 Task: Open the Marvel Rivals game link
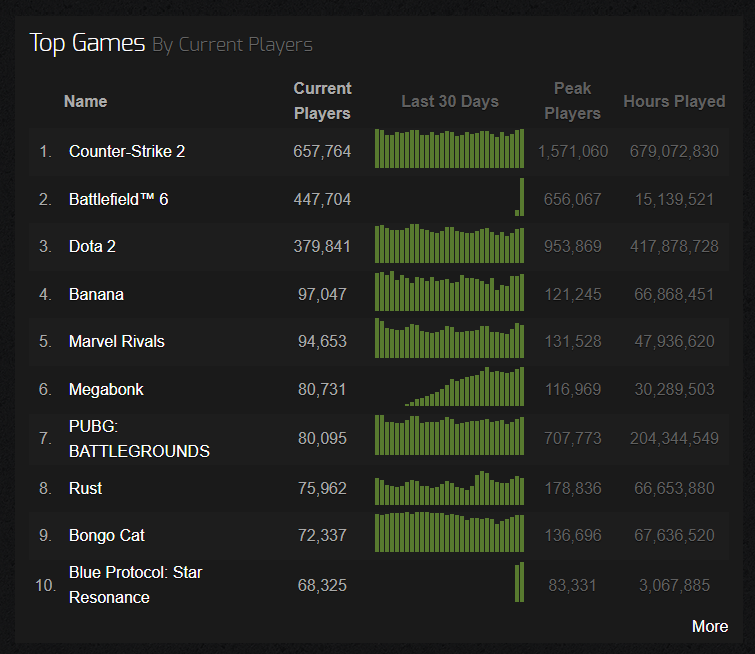coord(117,341)
